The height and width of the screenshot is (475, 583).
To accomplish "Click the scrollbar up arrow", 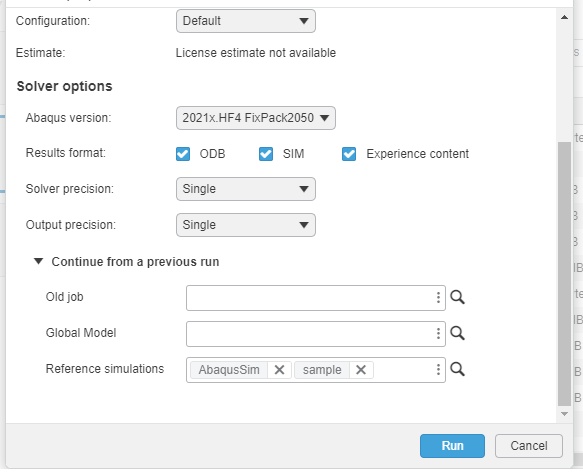I will click(564, 17).
